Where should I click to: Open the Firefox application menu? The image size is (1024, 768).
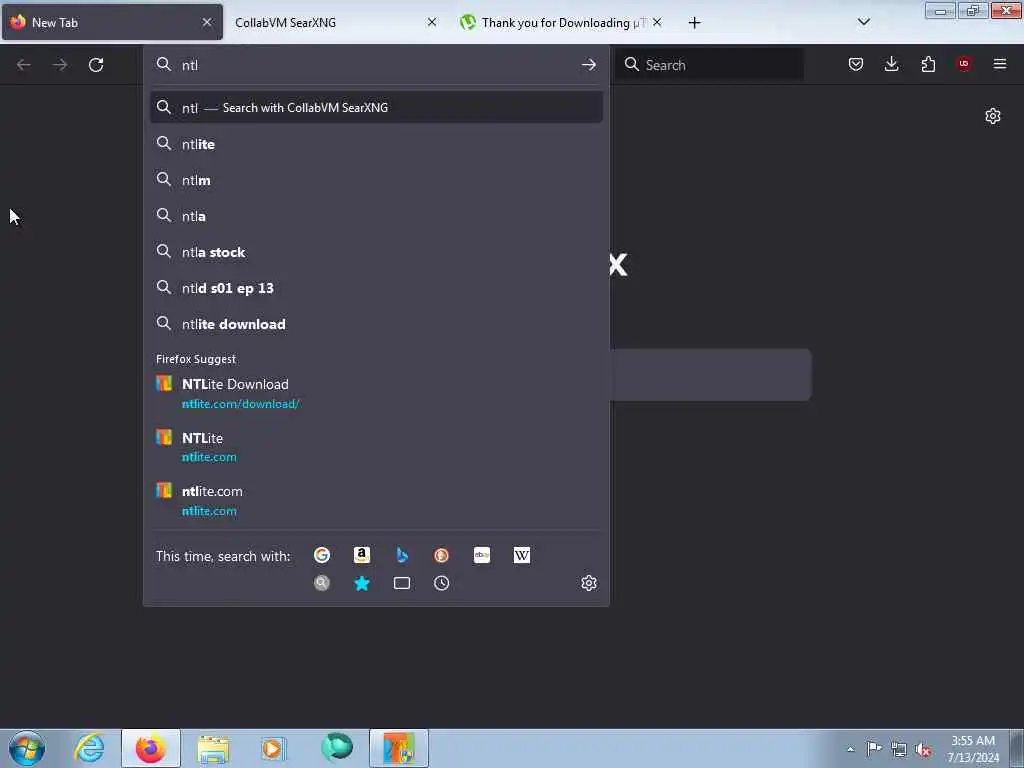1000,64
